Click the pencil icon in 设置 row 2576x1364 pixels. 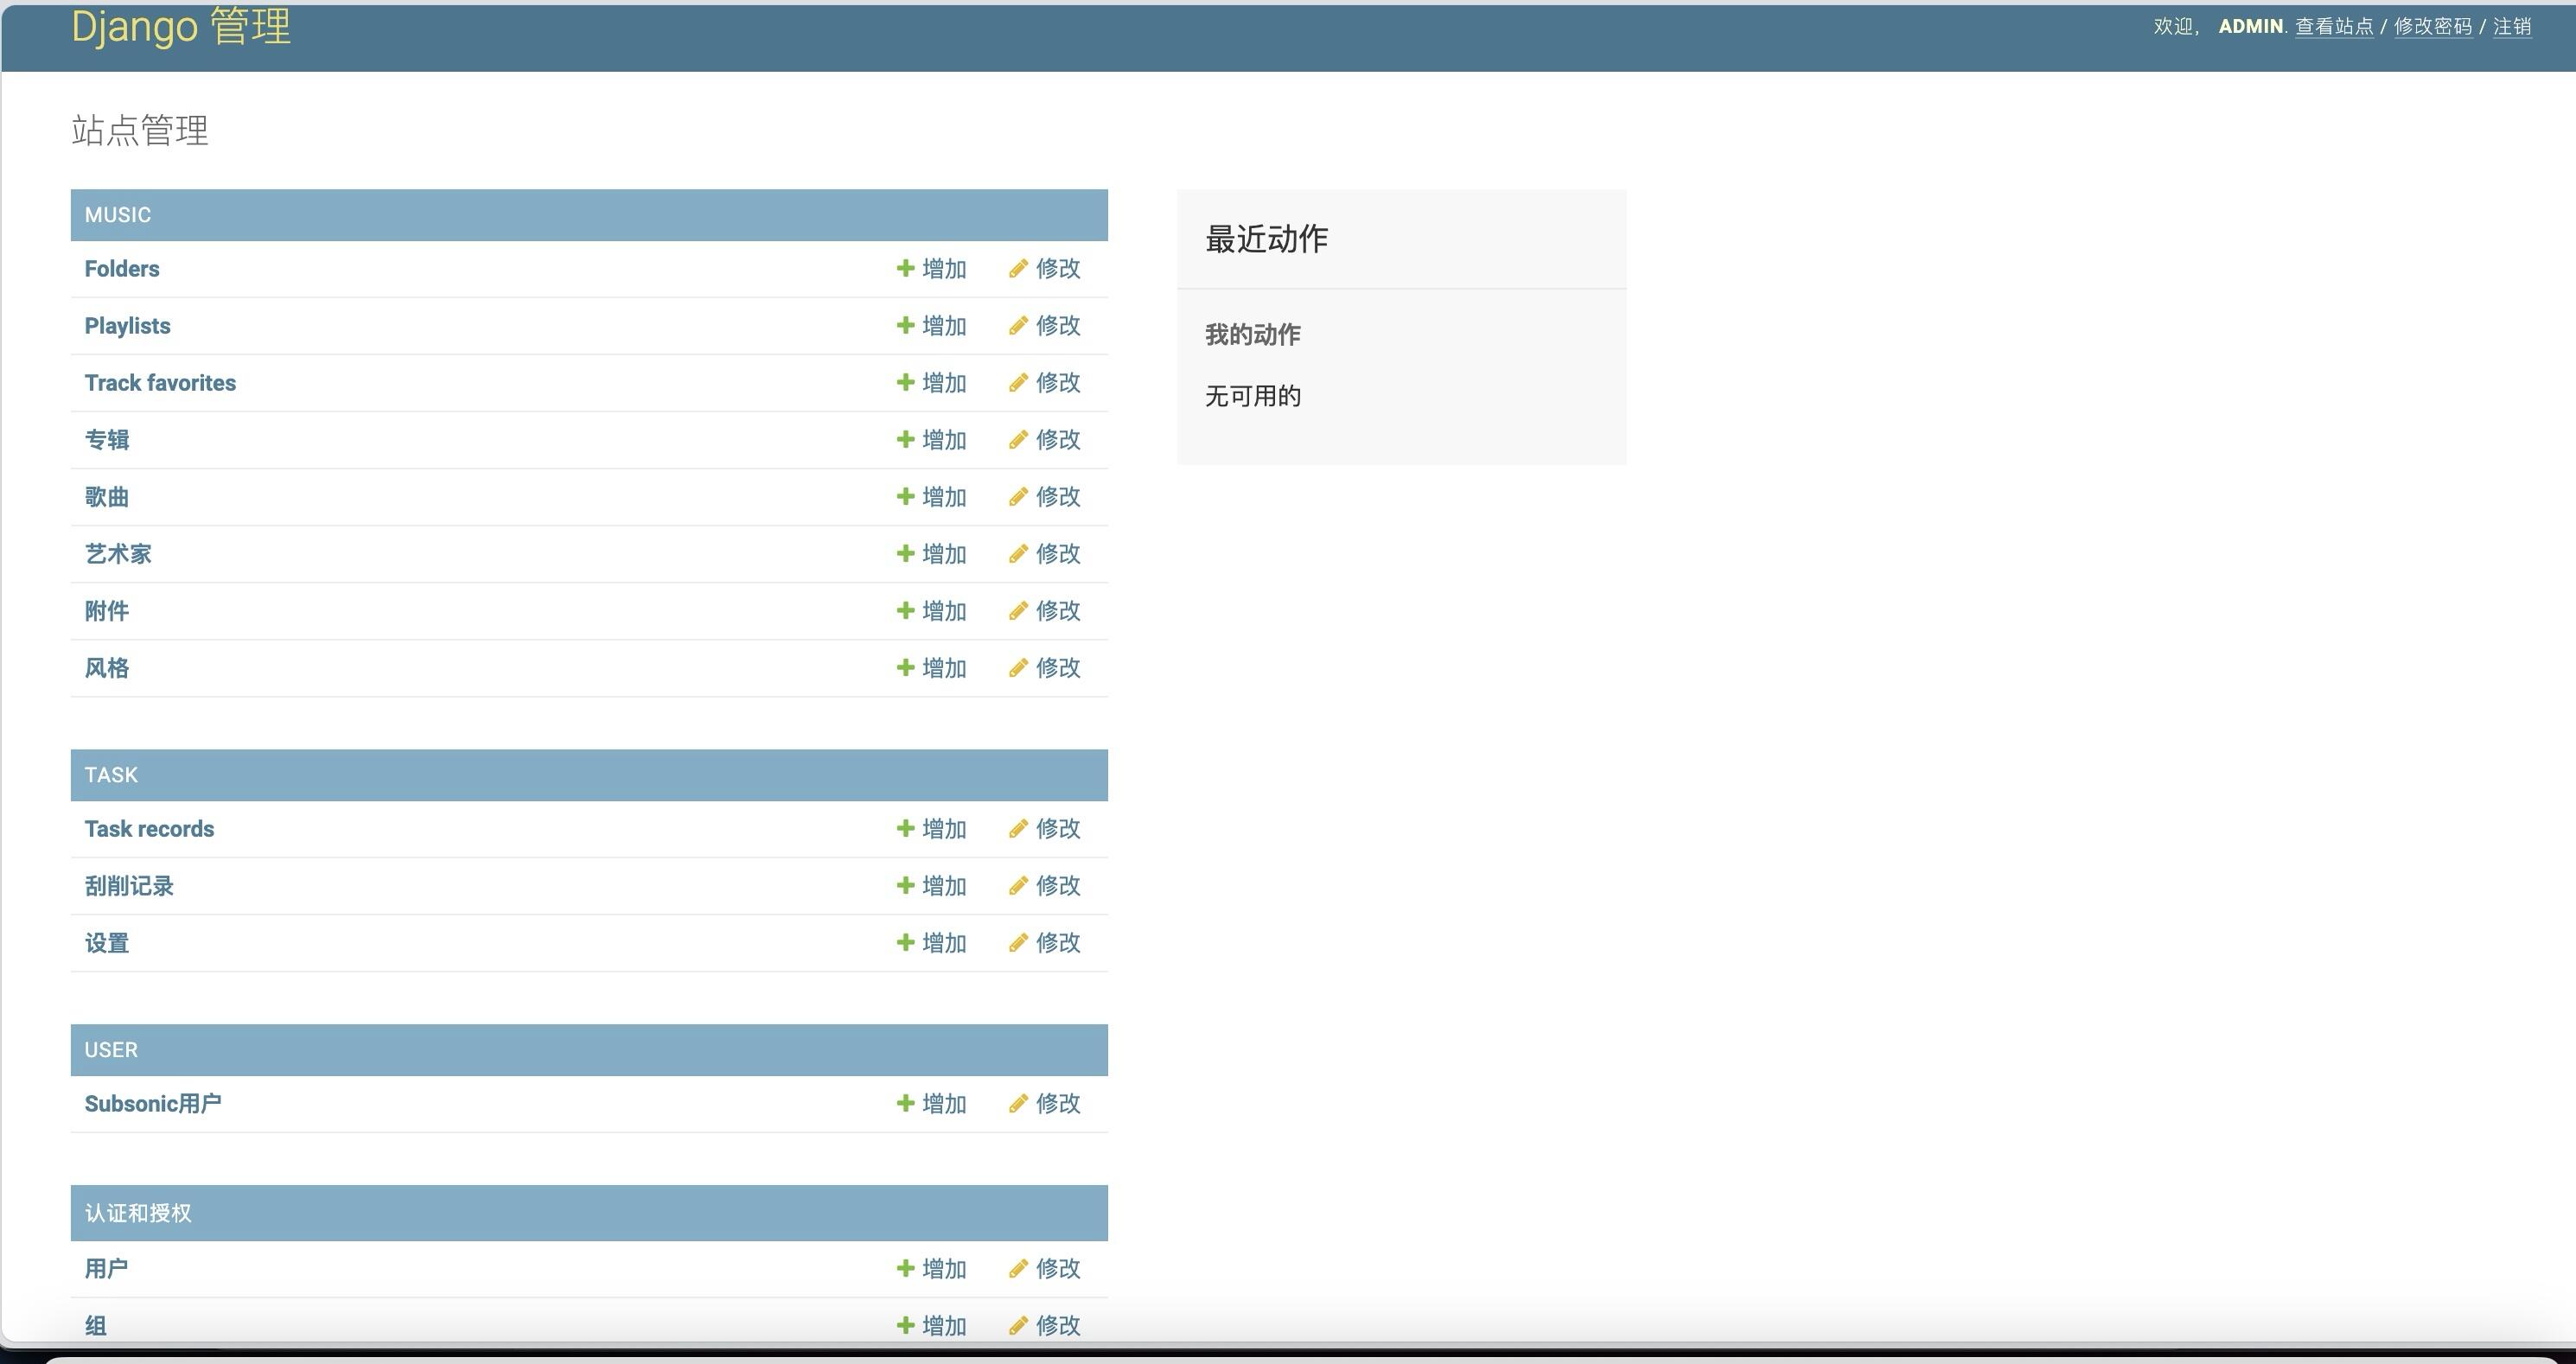coord(1018,942)
